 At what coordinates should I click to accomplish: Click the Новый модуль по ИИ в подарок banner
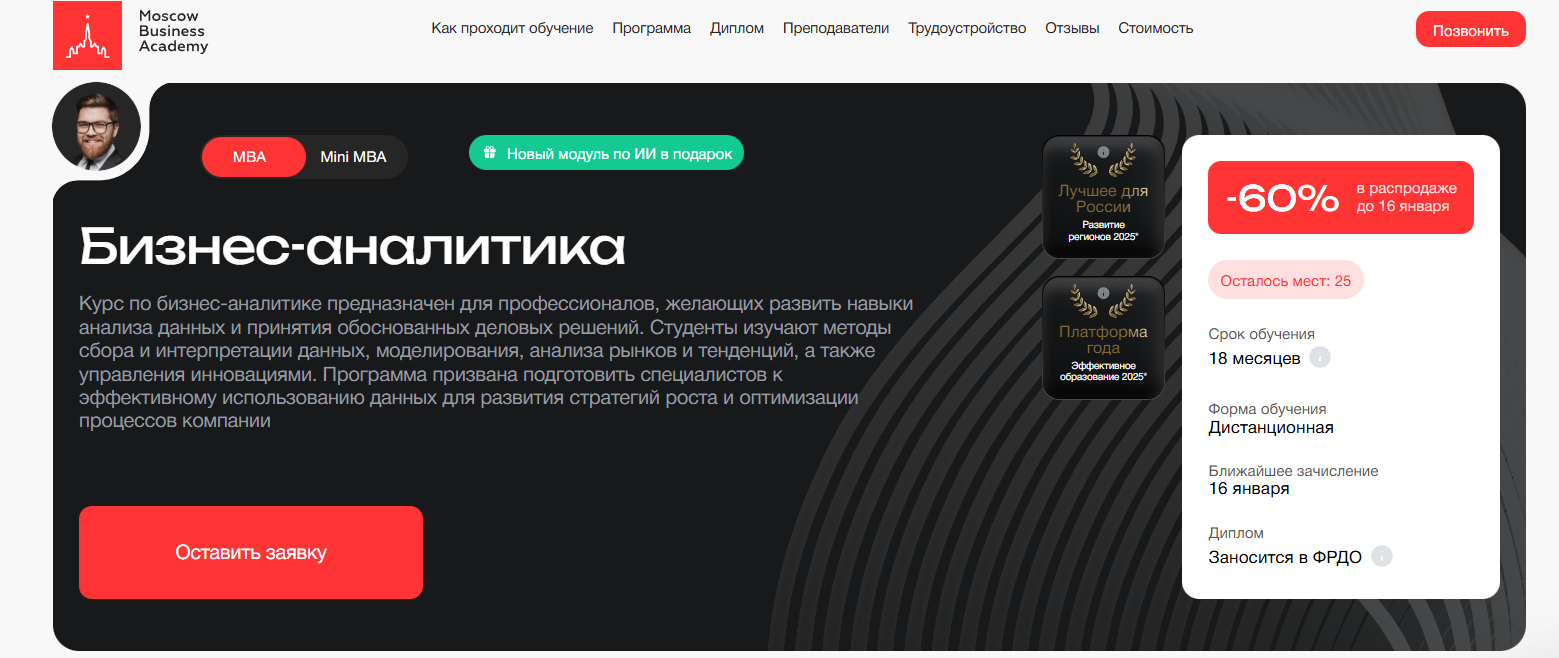(606, 153)
